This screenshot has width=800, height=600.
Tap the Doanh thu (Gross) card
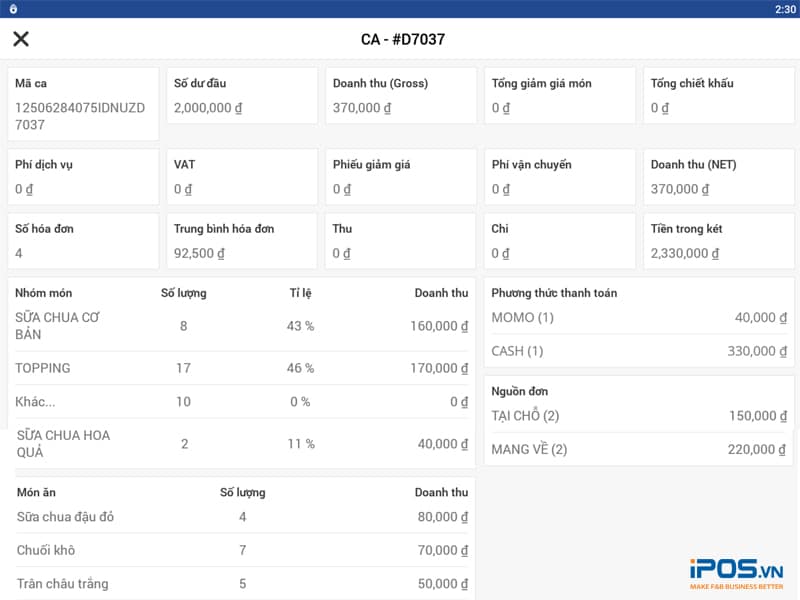click(x=400, y=96)
